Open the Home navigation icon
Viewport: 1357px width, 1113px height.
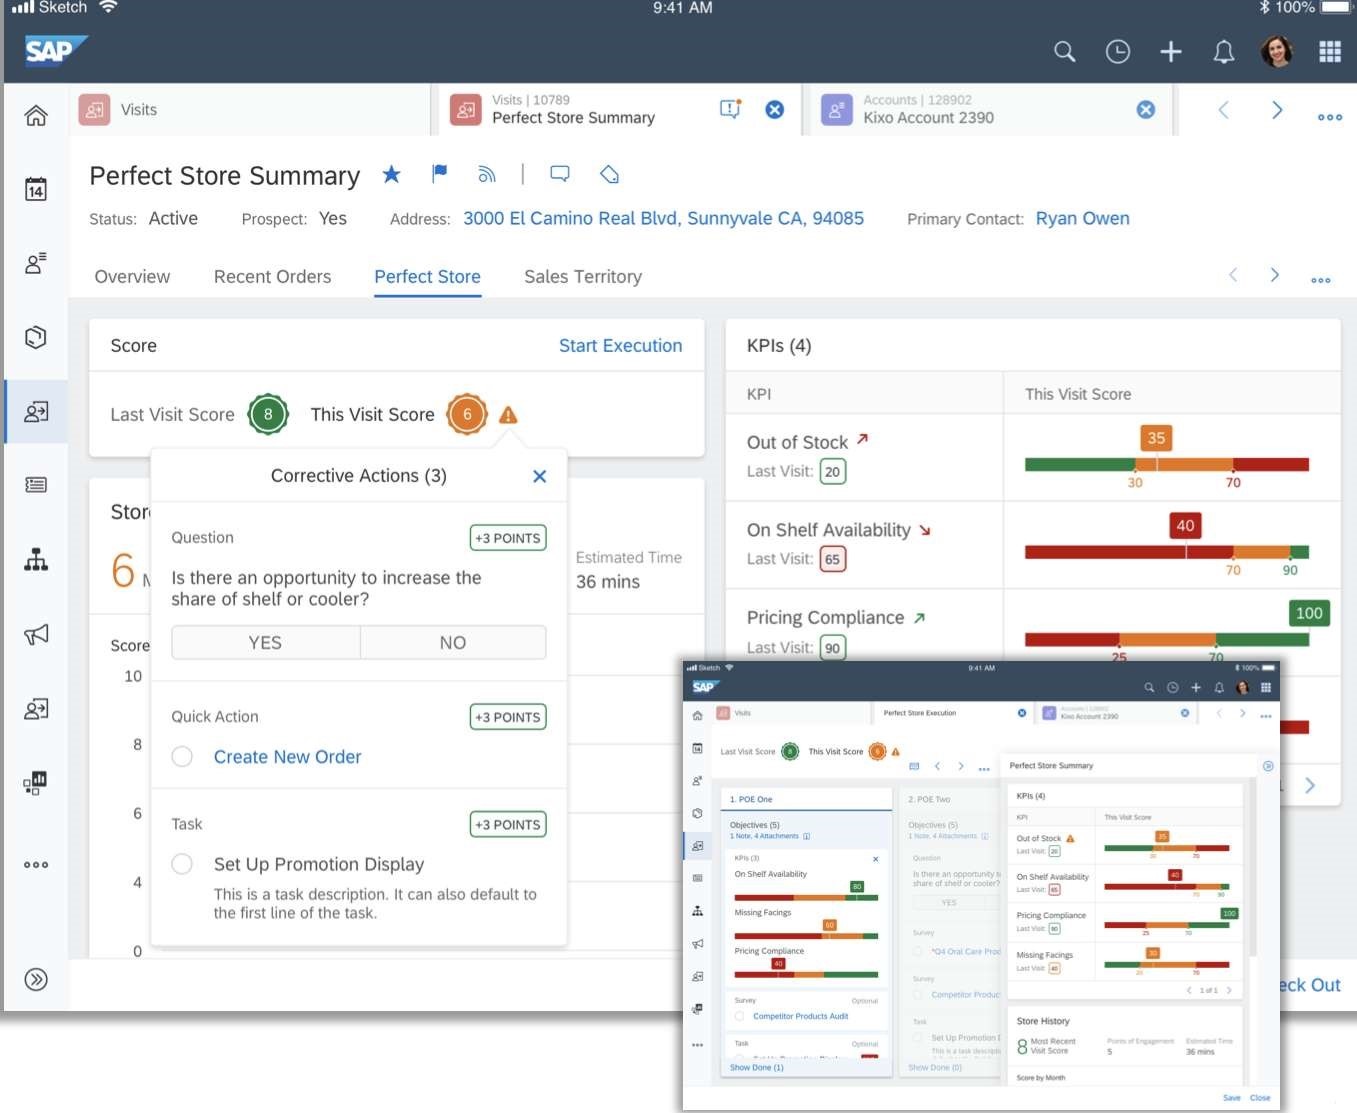pos(35,115)
